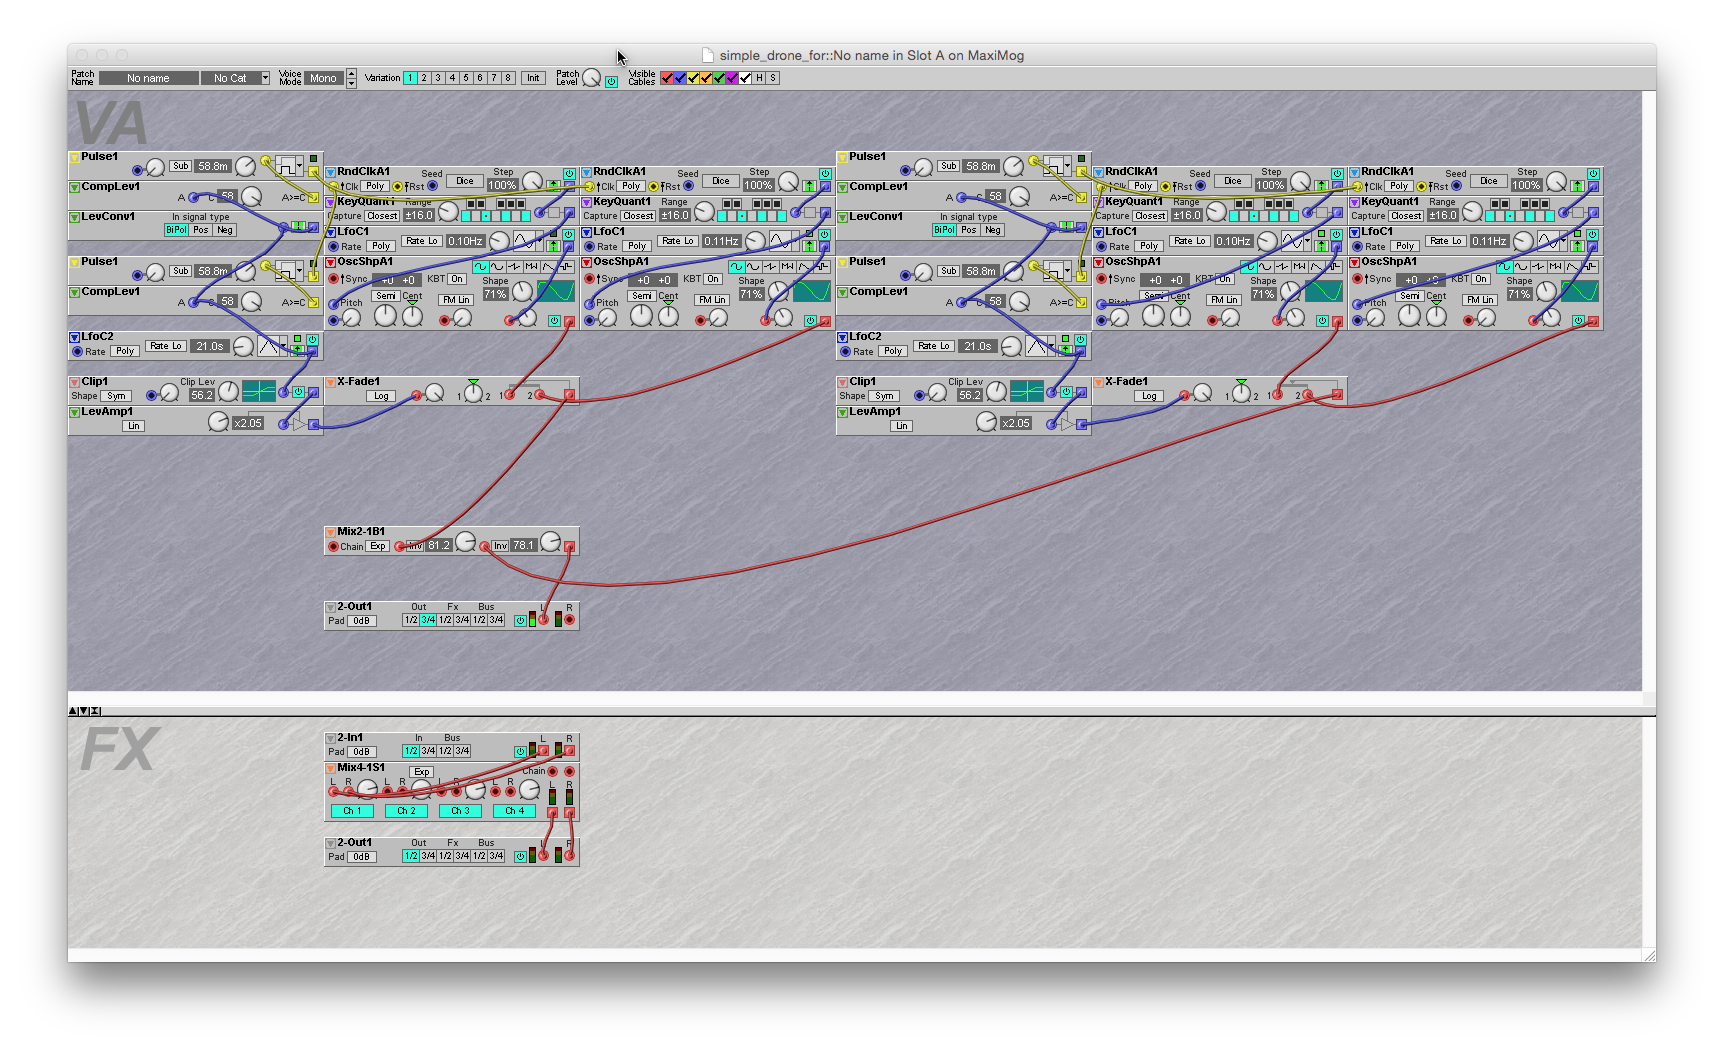Click the Exp button on Mix4-1S1
Image resolution: width=1724 pixels, height=1054 pixels.
click(x=422, y=772)
